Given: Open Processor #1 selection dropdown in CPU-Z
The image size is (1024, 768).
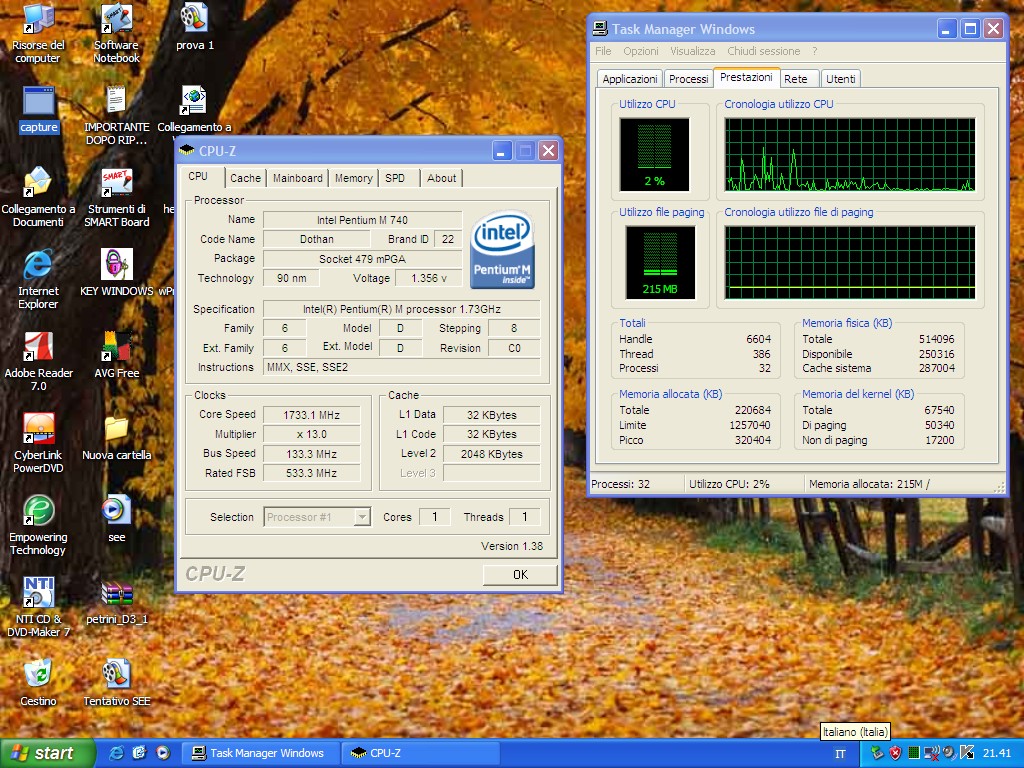Looking at the screenshot, I should (317, 517).
